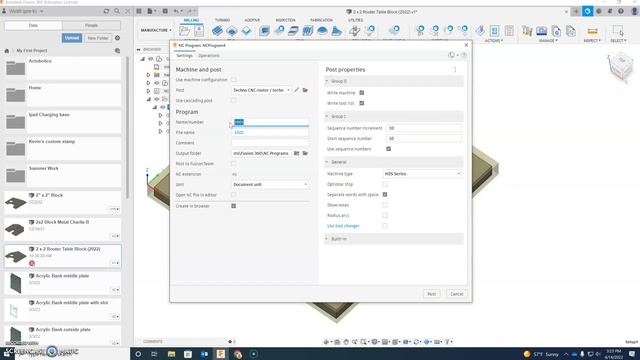Click the pencil edit icon beside Post
The height and width of the screenshot is (360, 640).
297,90
